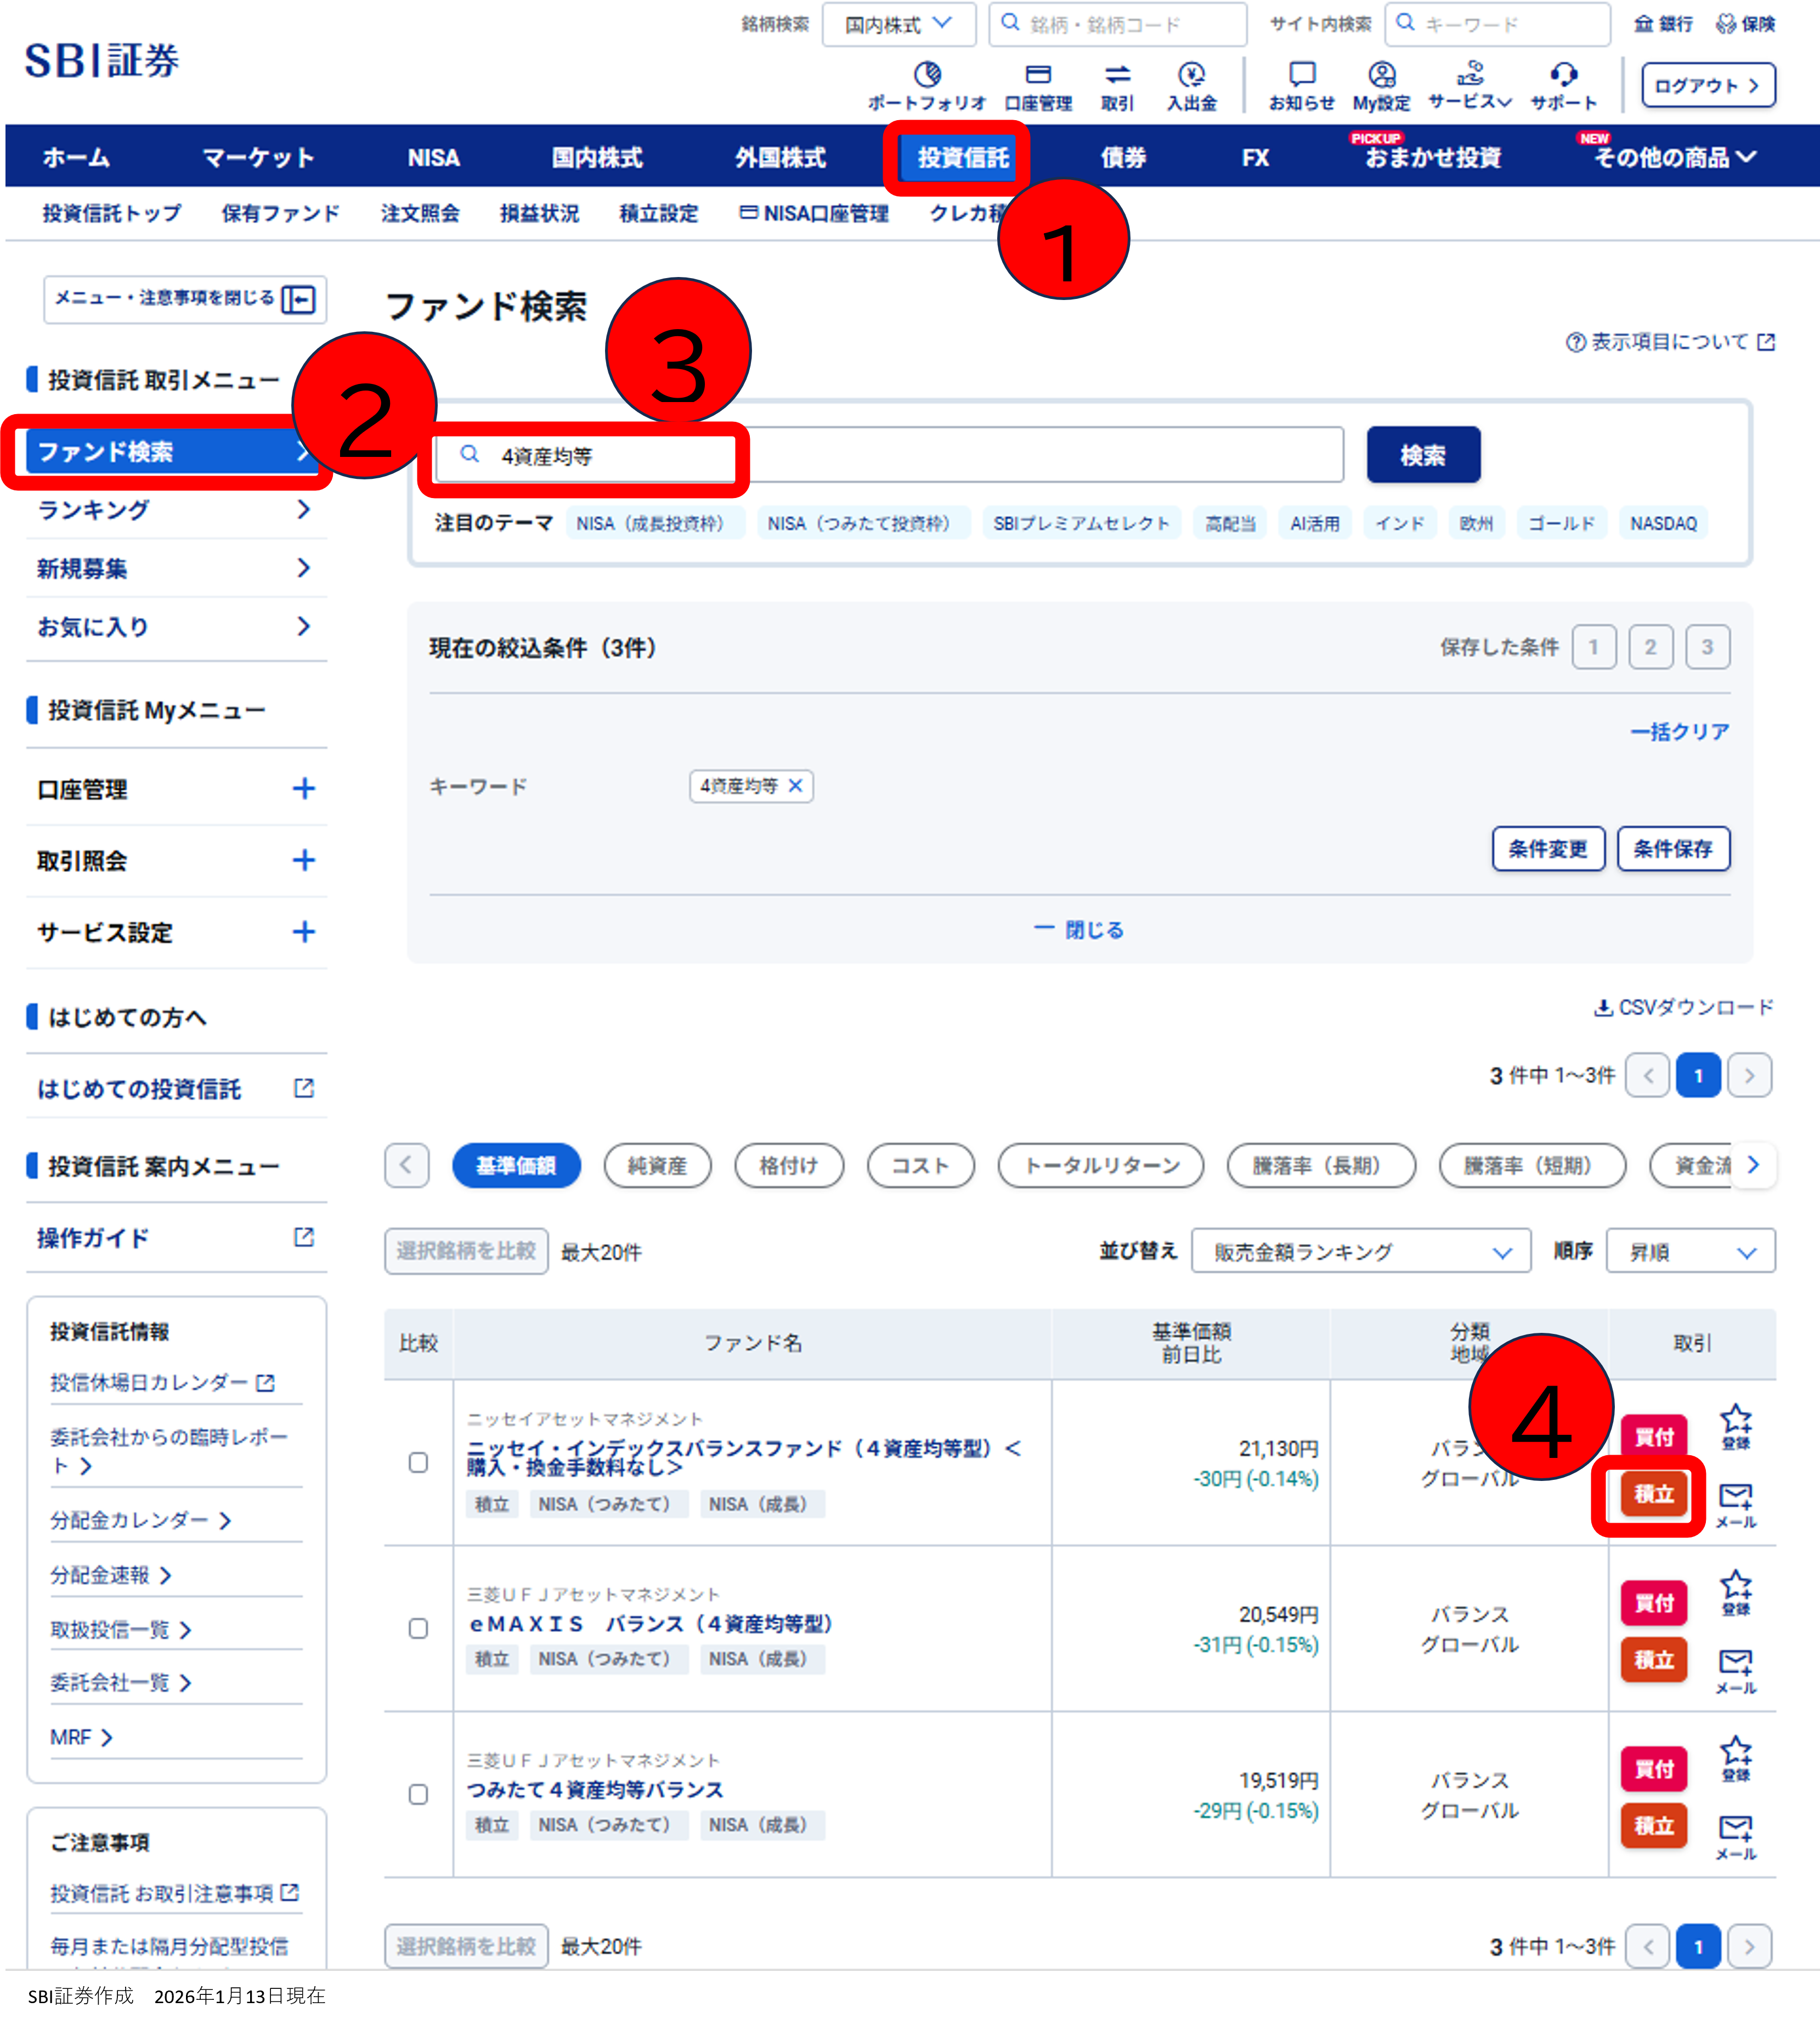
Task: Check compare box for eMAXIS バランス
Action: coord(418,1628)
